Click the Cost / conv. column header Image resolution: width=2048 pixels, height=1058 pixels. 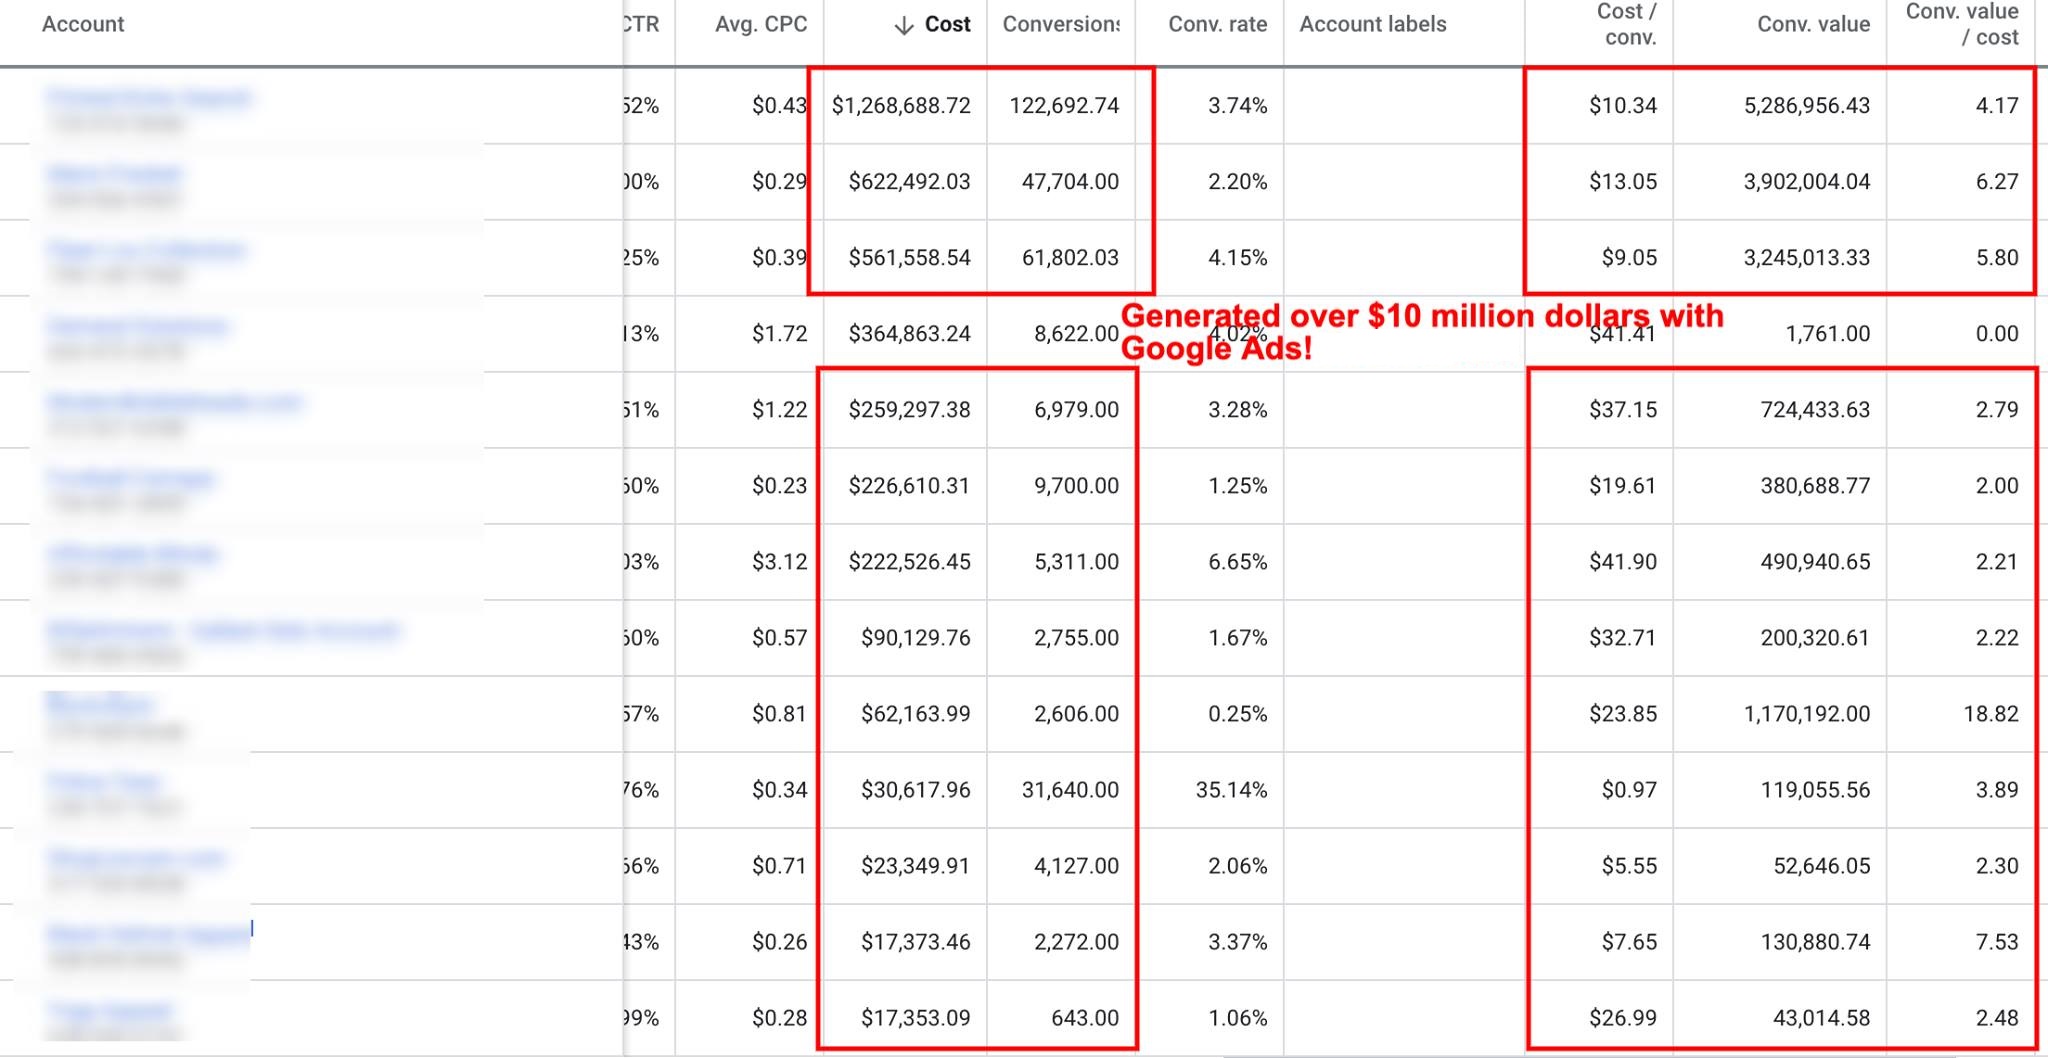click(1626, 24)
